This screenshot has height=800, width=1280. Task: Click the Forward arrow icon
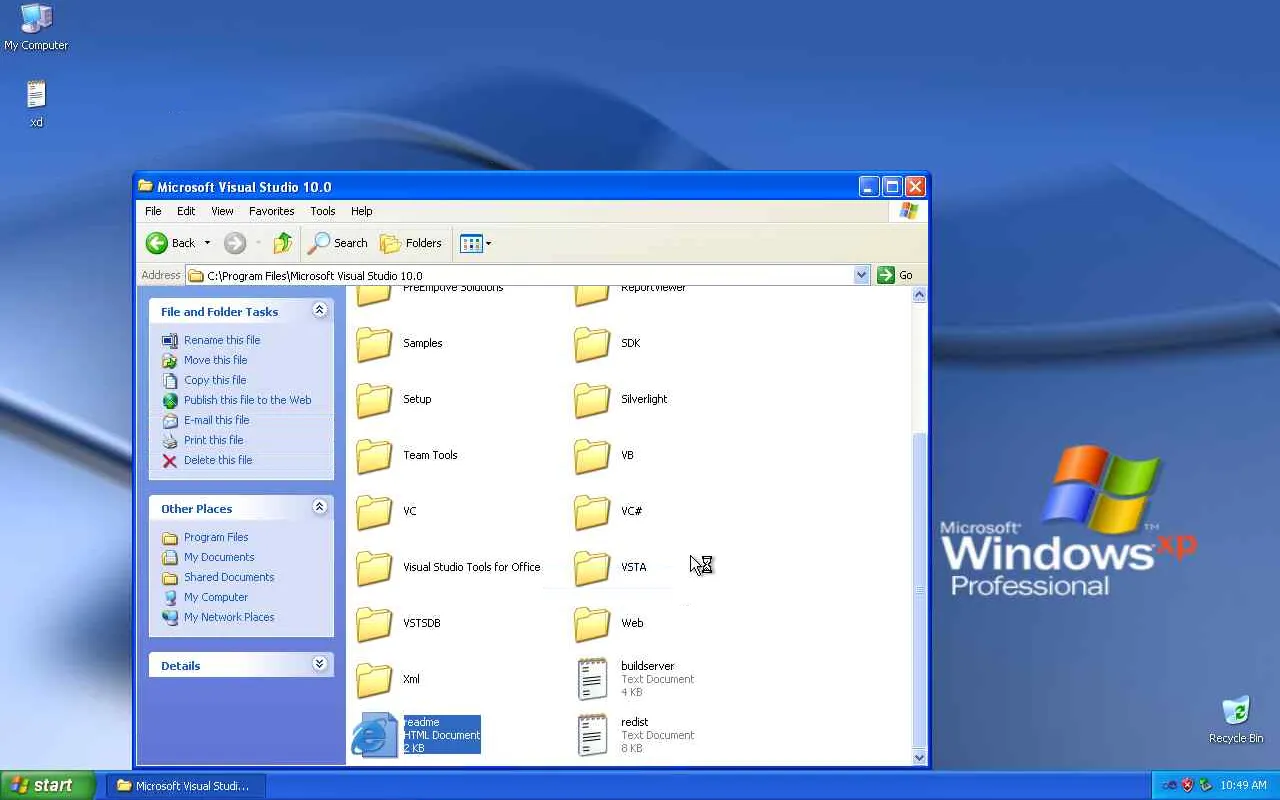(x=235, y=243)
